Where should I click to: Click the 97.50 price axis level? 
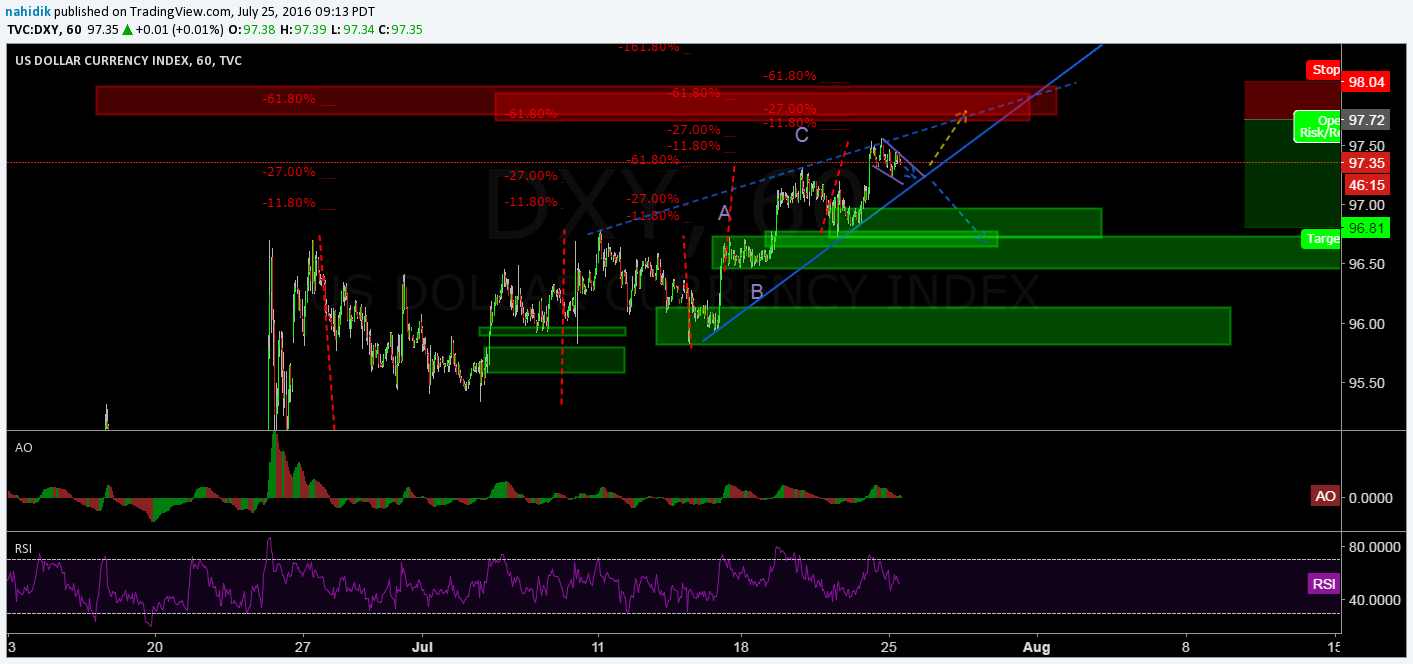pos(1367,145)
